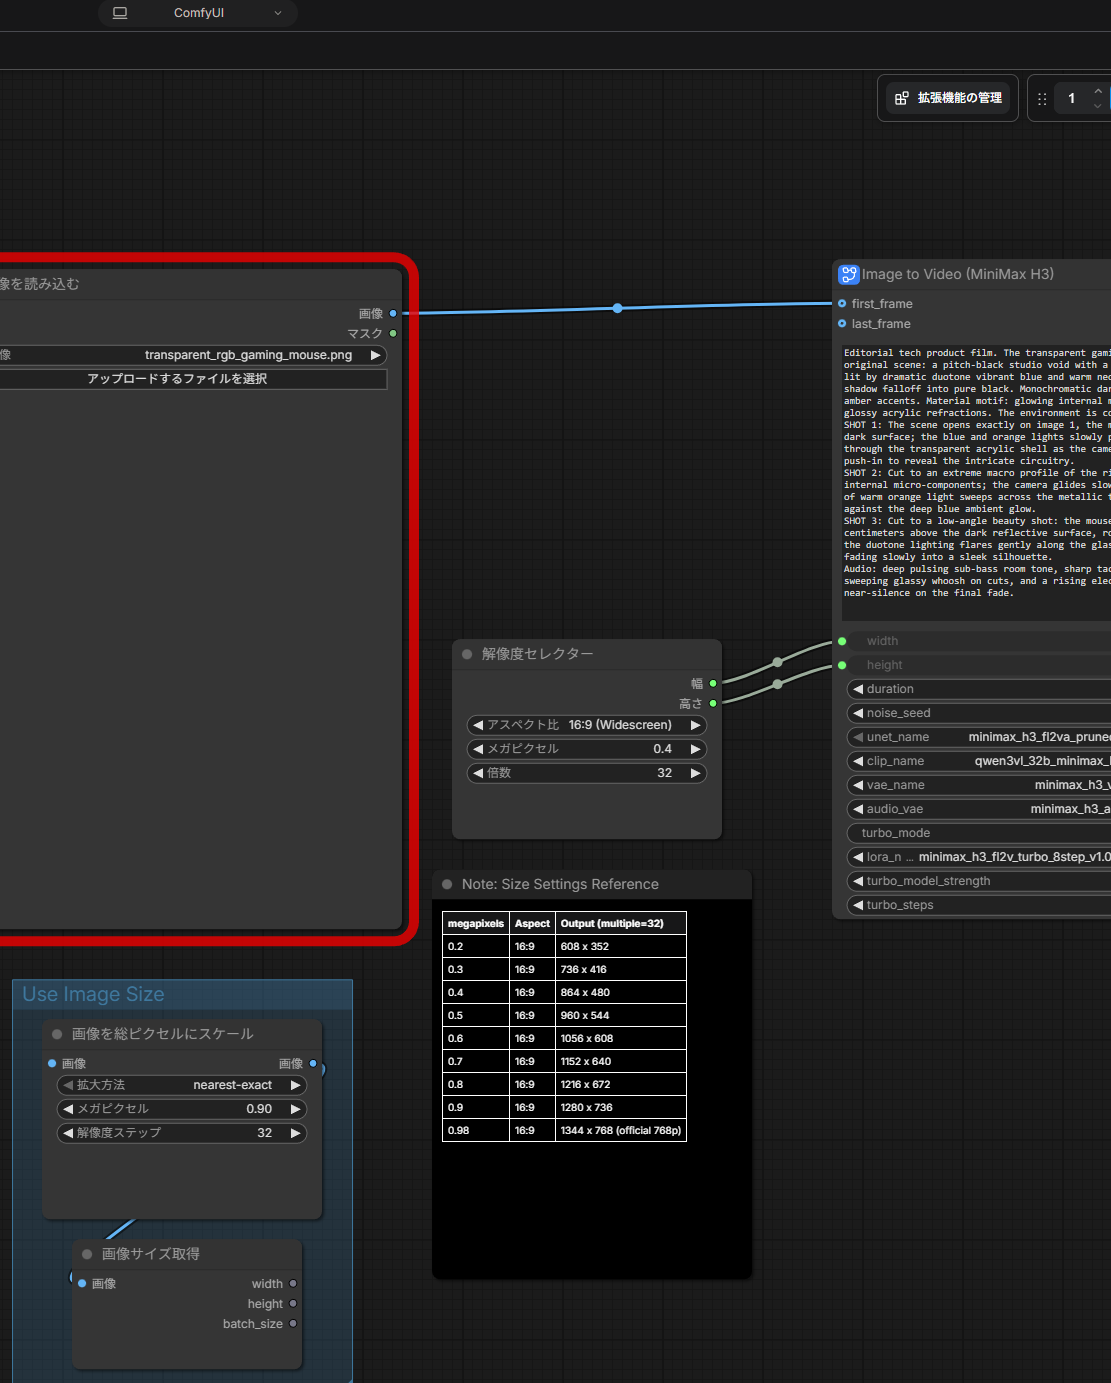Collapse the 解像度セレクター node via its header dot
Viewport: 1111px width, 1383px height.
click(x=467, y=654)
